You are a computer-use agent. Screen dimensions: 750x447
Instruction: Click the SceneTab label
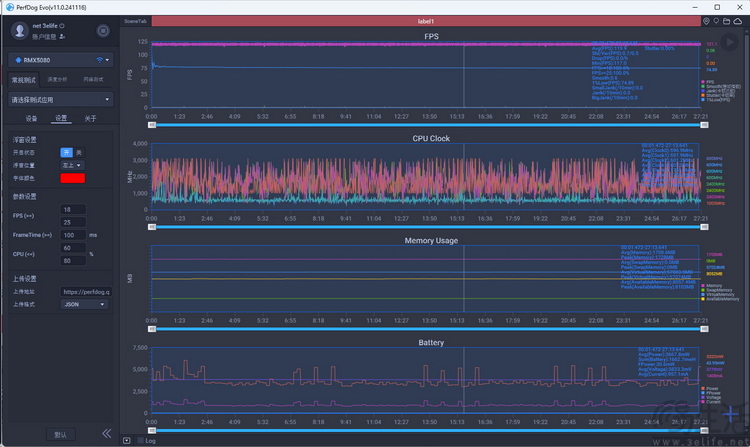point(135,21)
